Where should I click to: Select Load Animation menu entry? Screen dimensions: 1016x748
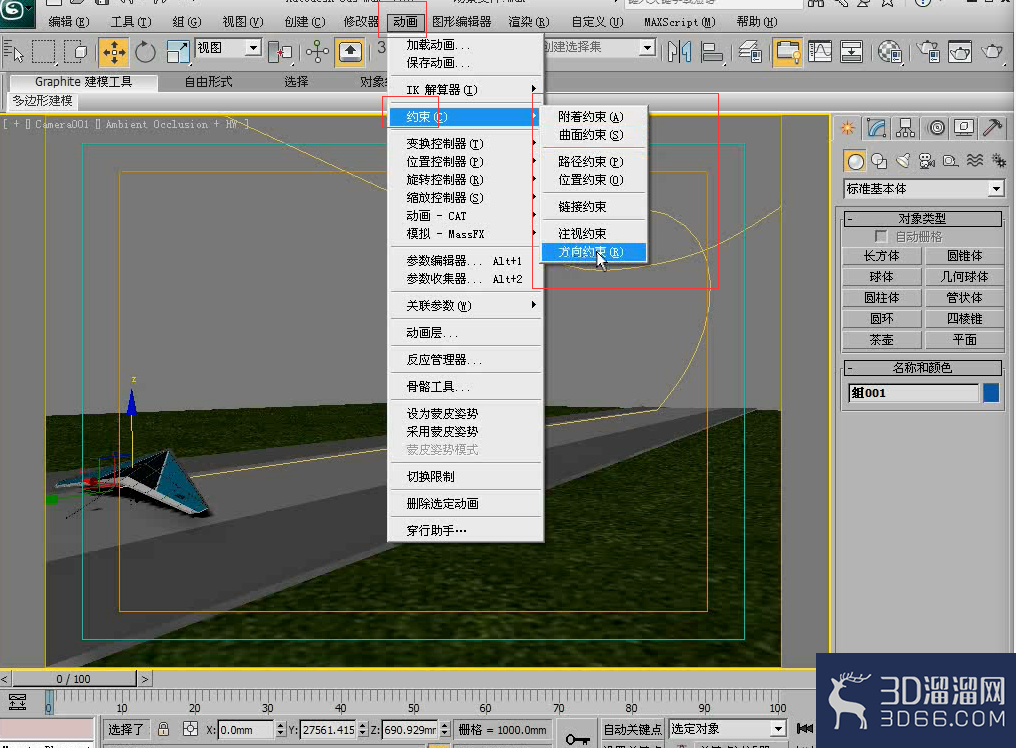tap(465, 45)
